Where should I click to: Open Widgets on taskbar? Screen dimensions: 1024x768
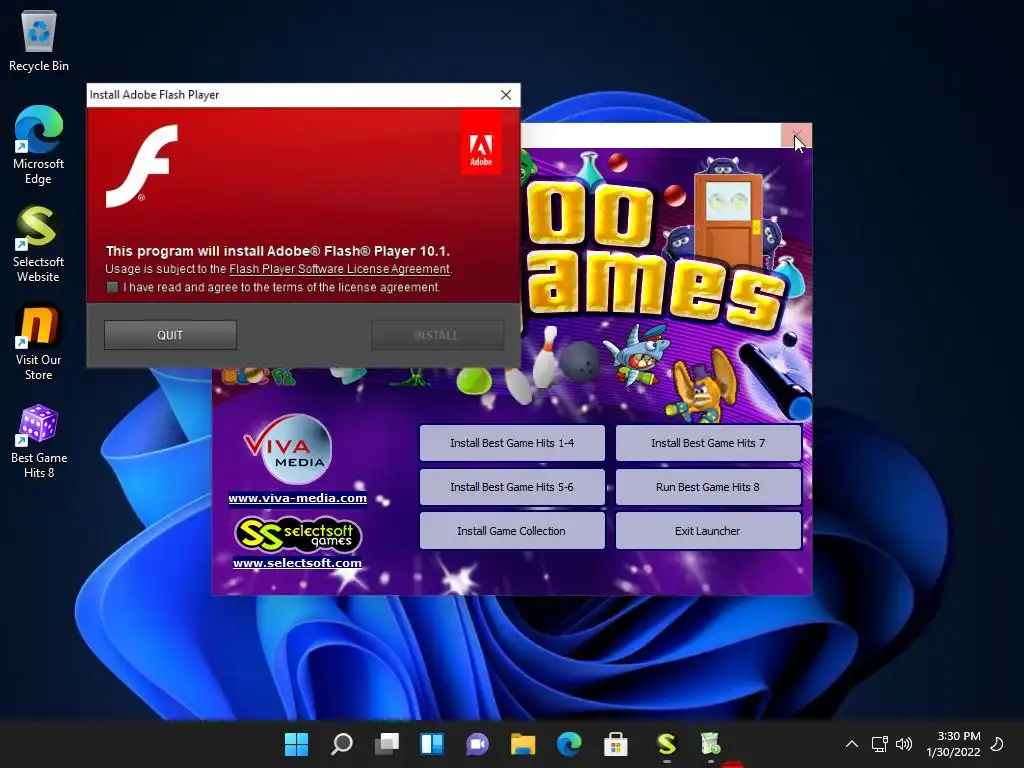pos(432,744)
